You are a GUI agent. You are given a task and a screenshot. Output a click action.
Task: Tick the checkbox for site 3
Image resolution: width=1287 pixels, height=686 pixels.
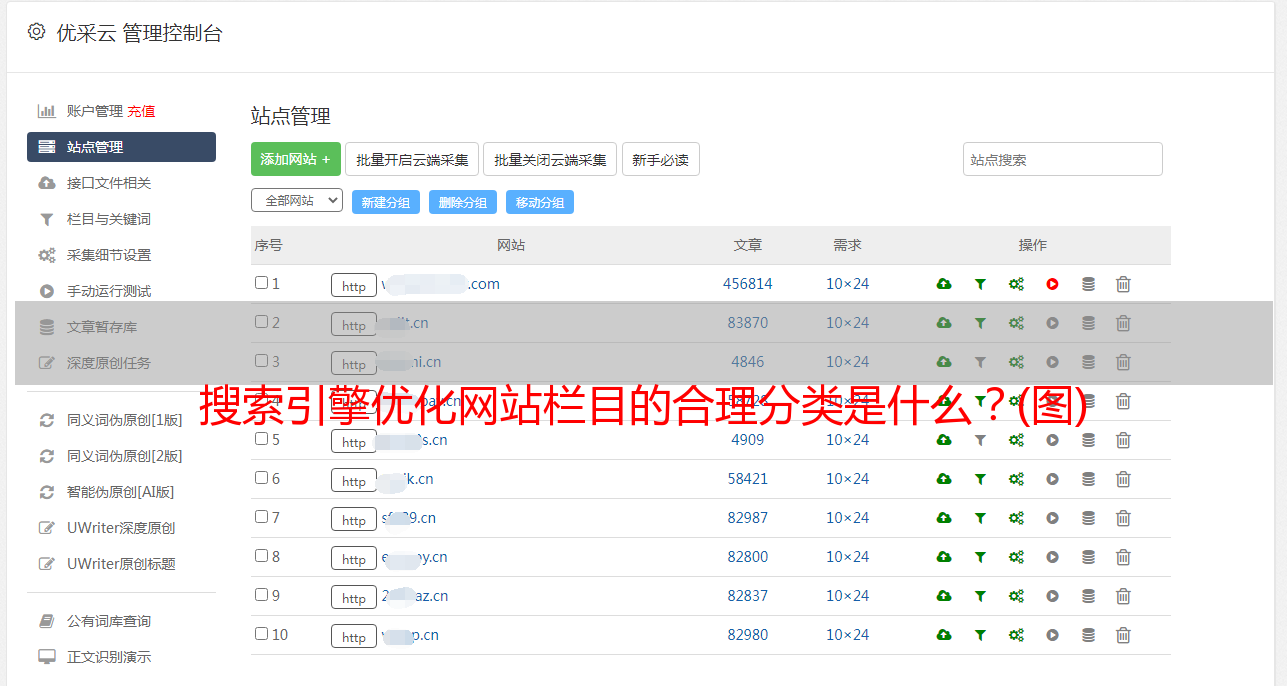261,361
